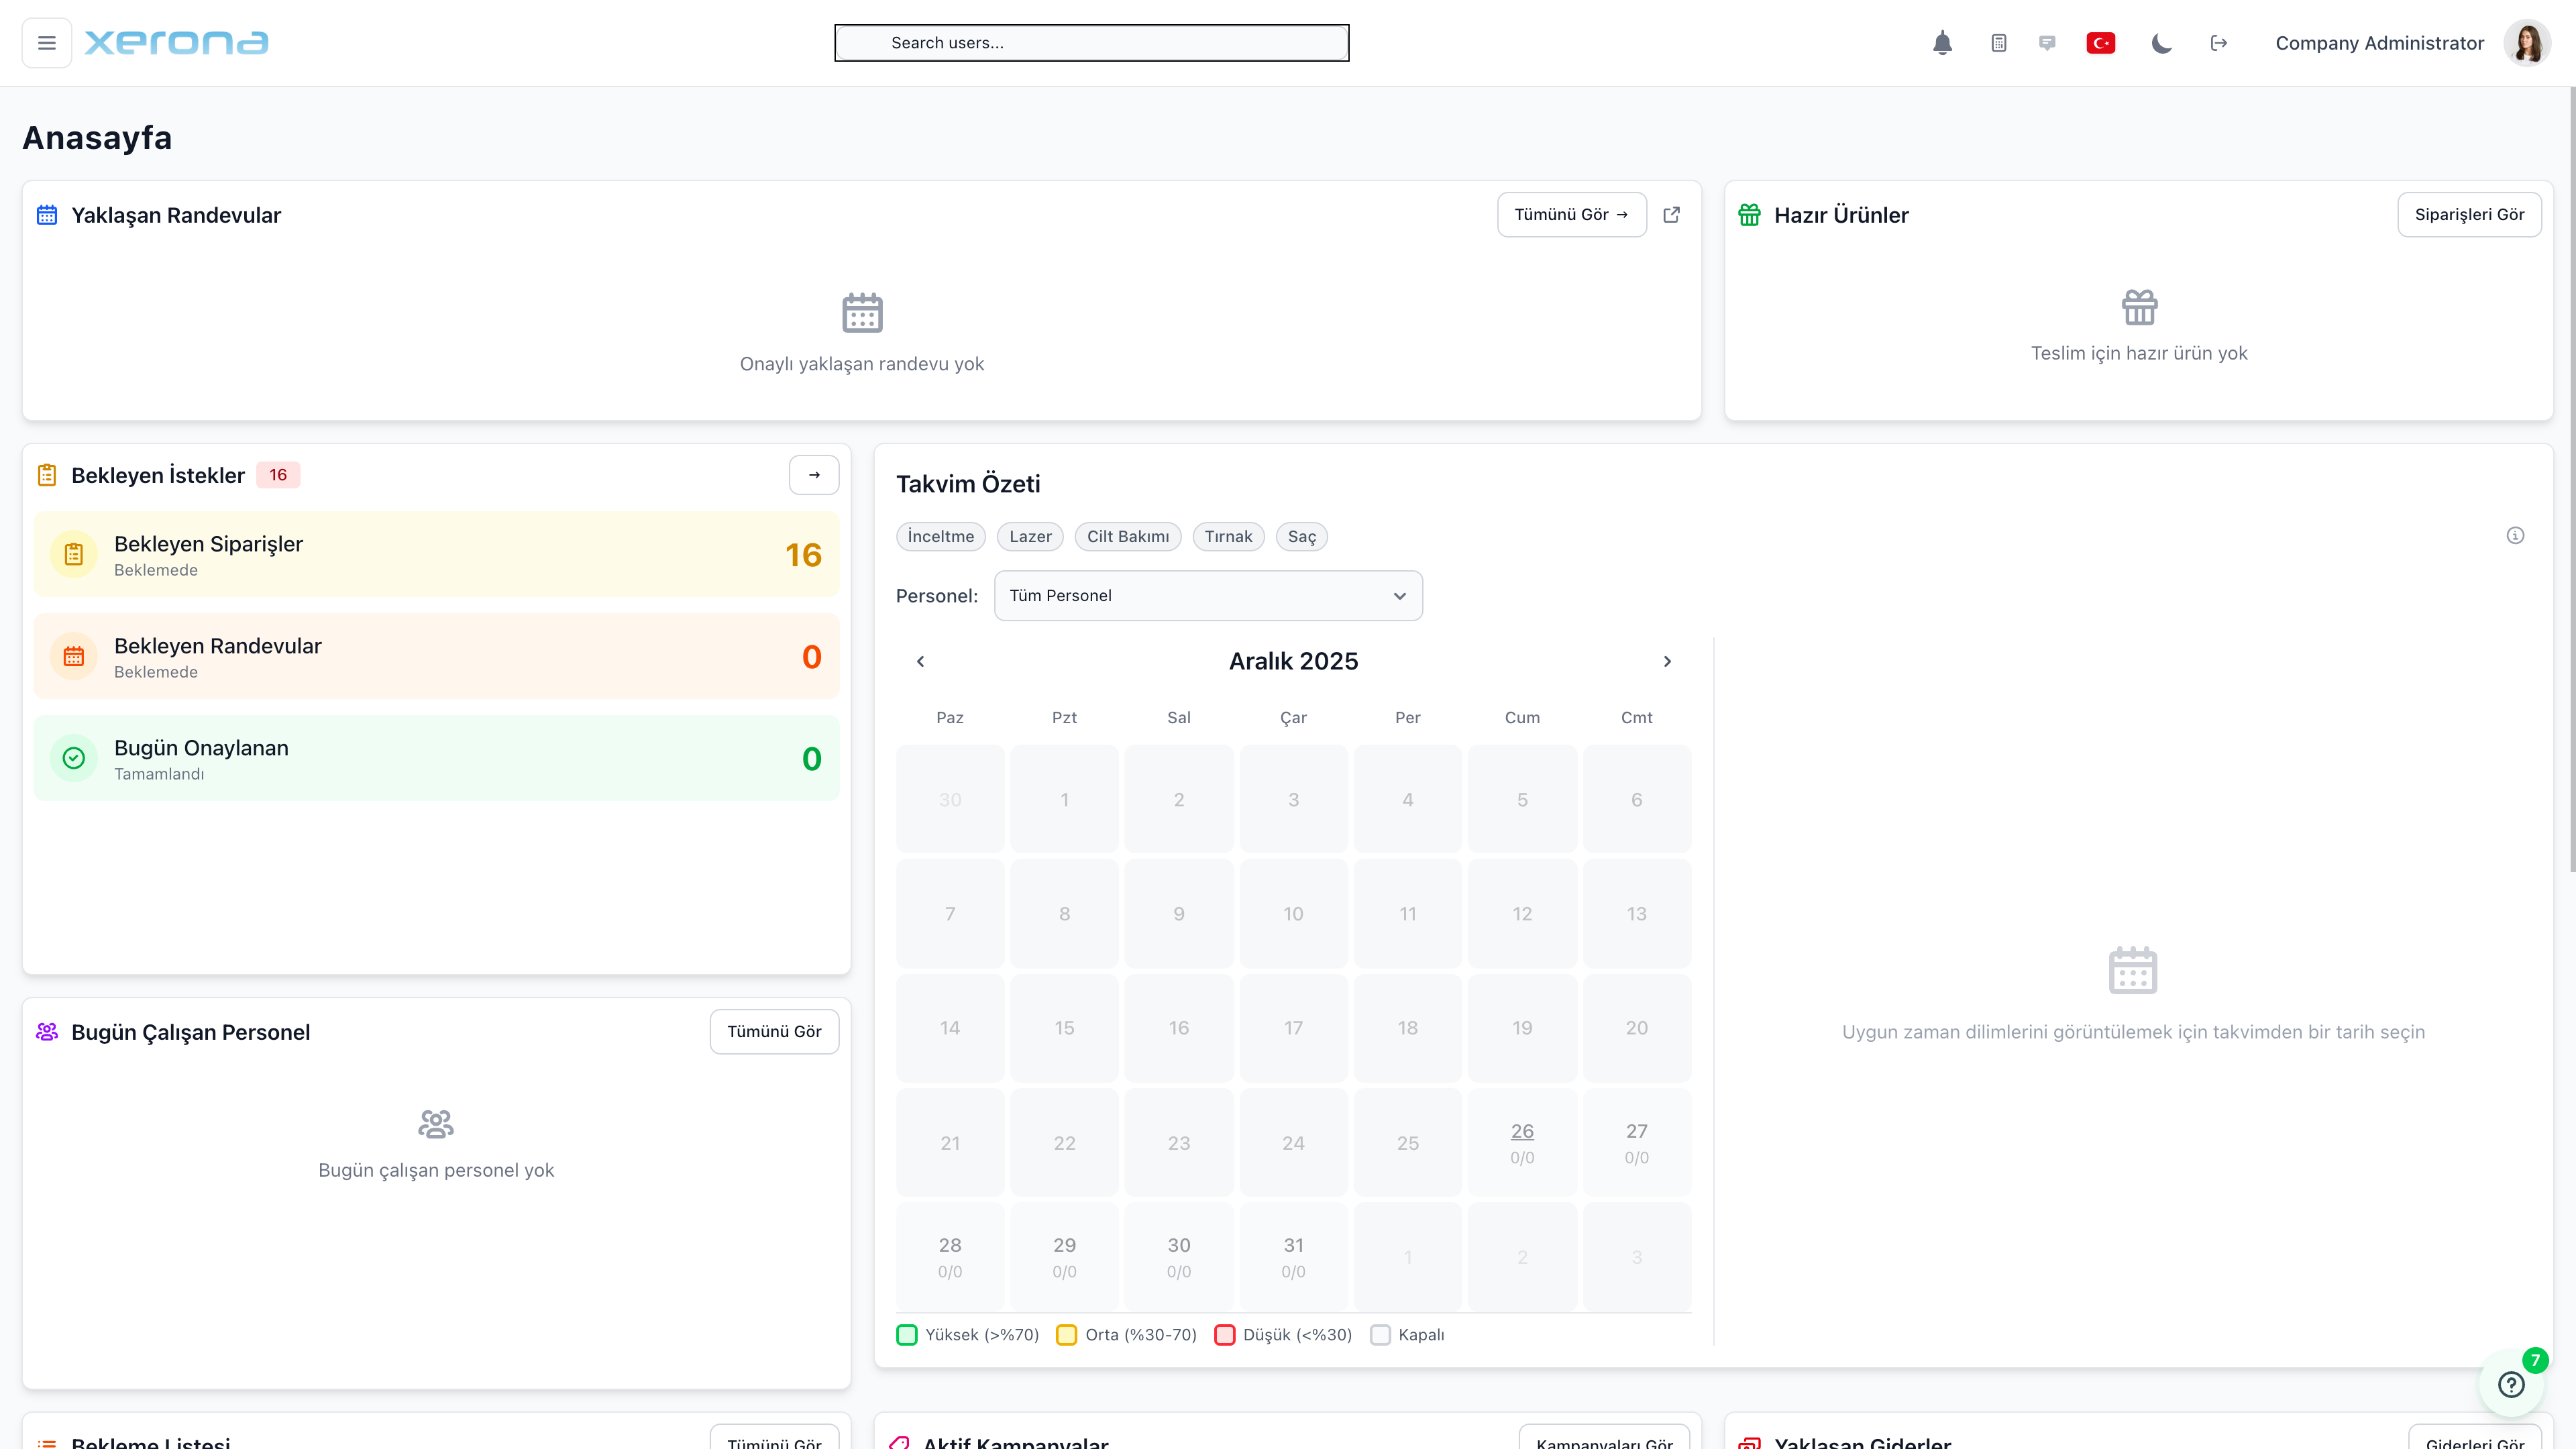
Task: Click the calendar info icon
Action: click(x=2515, y=536)
